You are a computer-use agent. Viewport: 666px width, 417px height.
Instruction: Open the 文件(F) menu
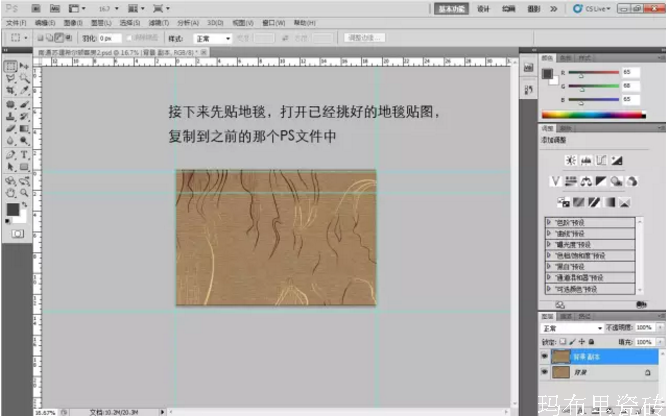[x=16, y=23]
